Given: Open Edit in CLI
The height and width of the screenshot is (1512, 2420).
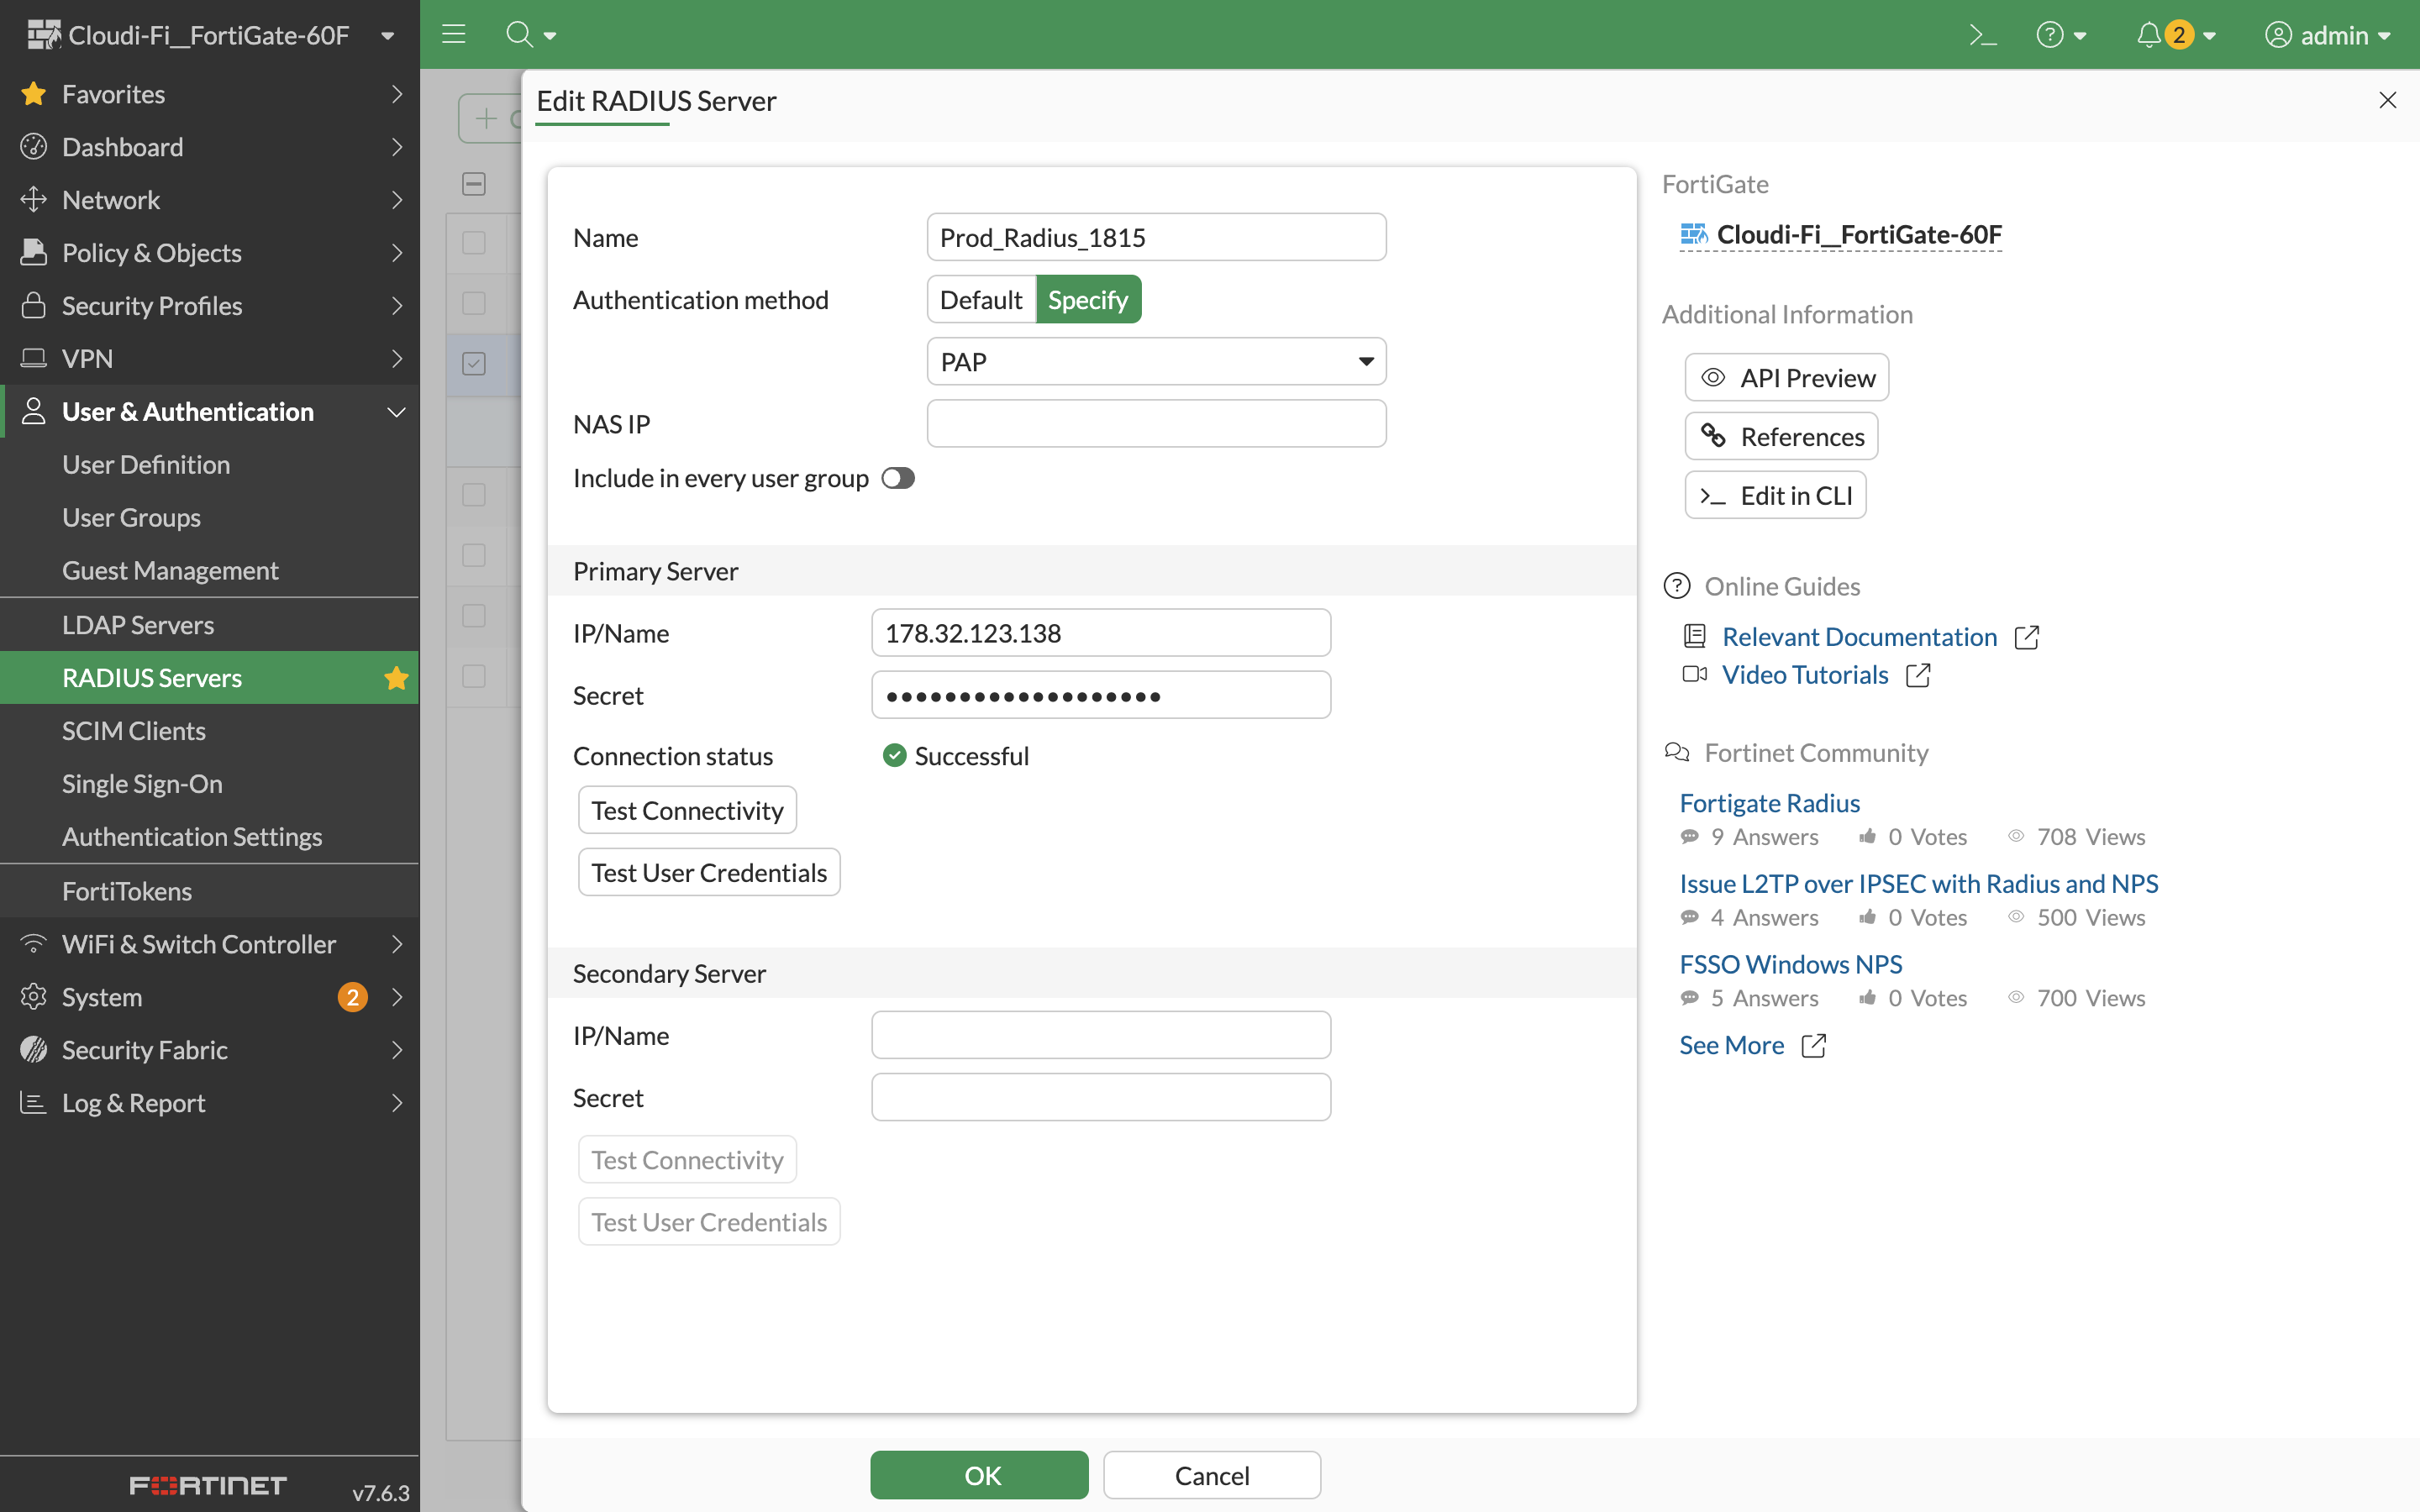Looking at the screenshot, I should coord(1775,495).
